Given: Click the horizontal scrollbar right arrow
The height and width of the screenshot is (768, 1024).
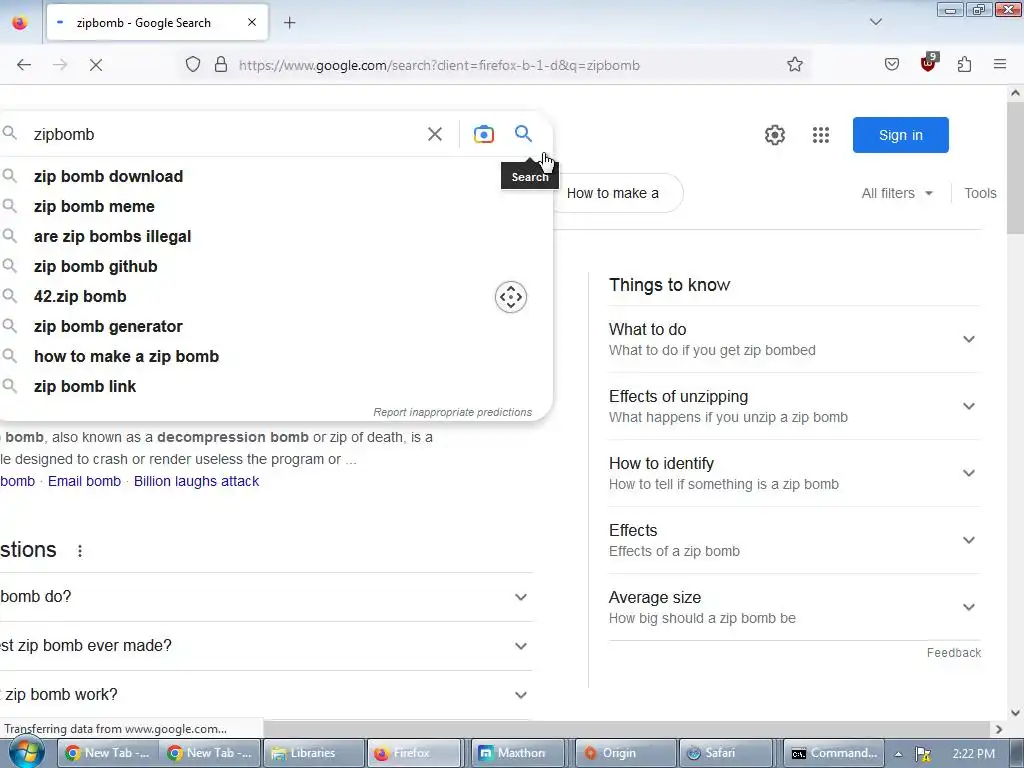Looking at the screenshot, I should coord(999,729).
